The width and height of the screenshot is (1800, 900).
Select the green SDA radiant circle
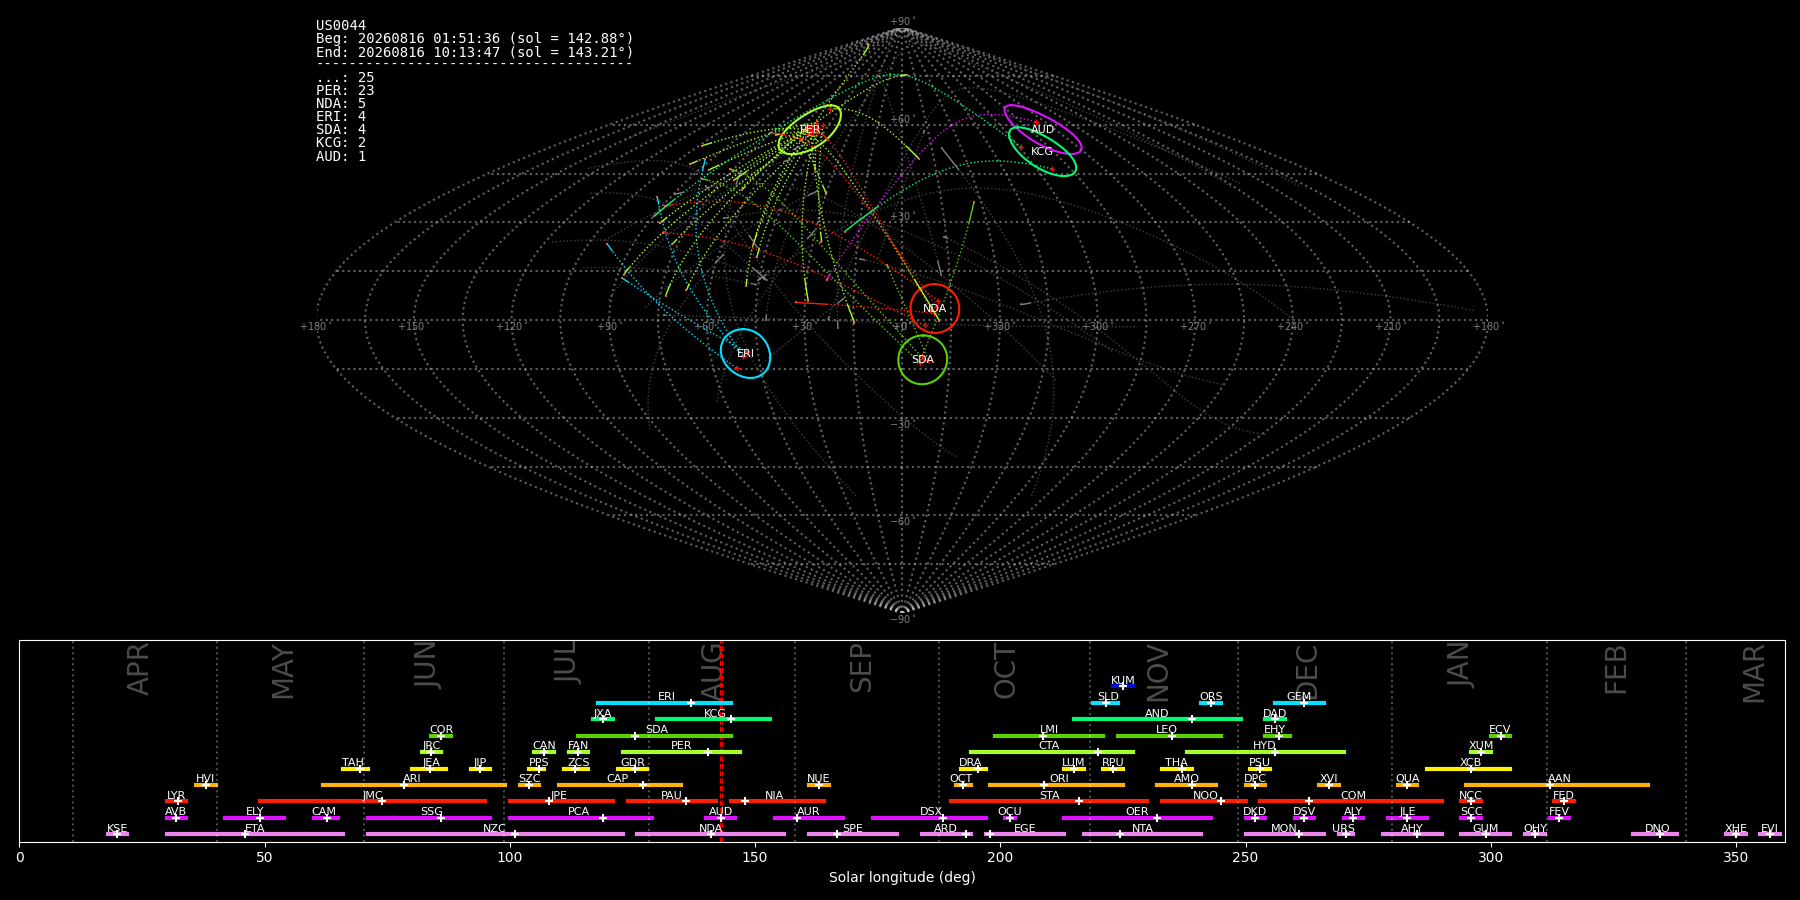(x=923, y=360)
